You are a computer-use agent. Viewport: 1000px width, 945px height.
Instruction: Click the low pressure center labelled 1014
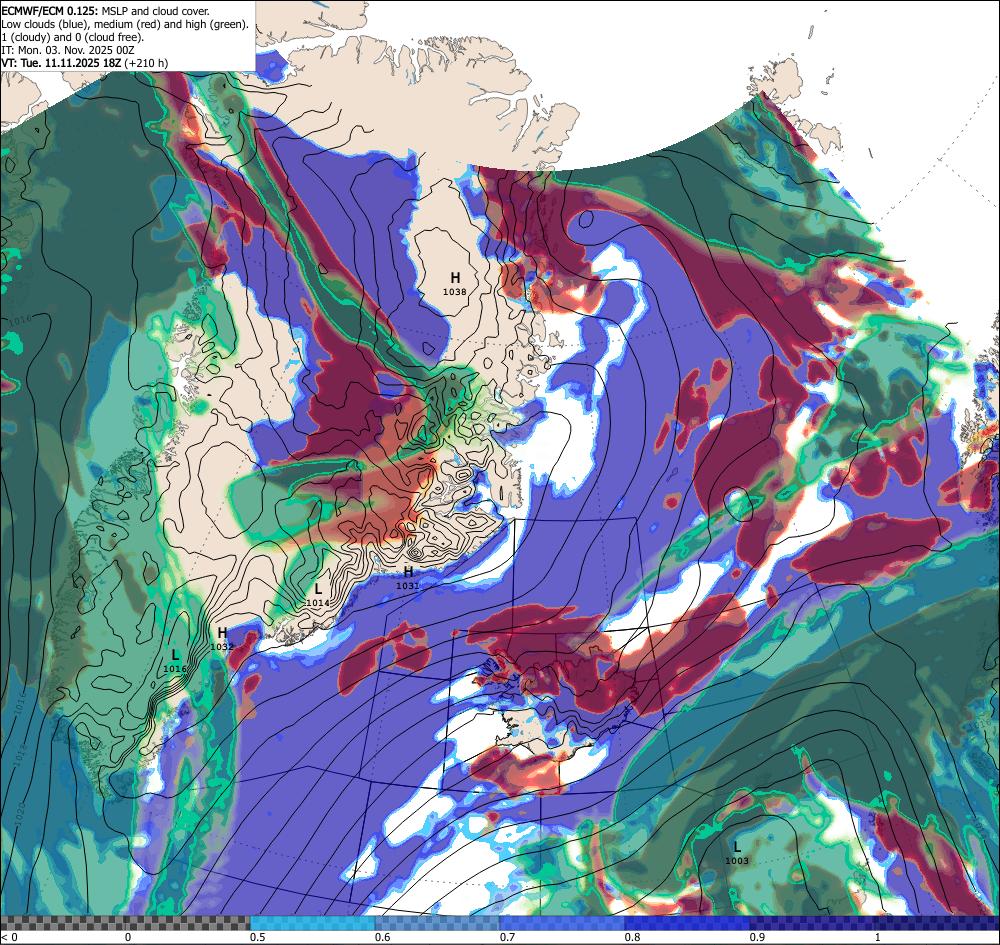pos(318,595)
